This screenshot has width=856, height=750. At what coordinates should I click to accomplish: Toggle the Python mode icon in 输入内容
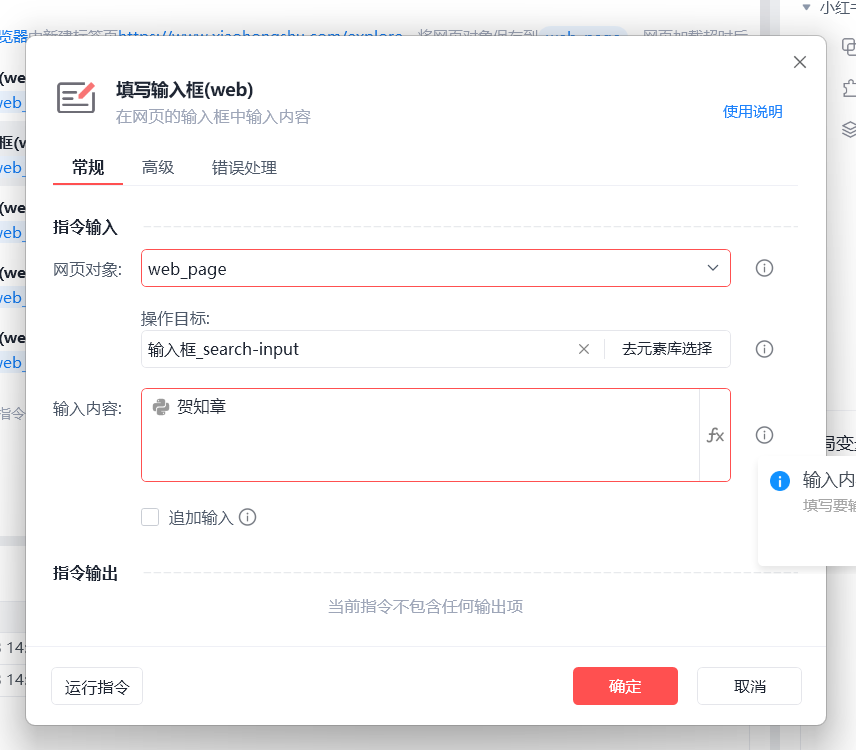coord(160,407)
